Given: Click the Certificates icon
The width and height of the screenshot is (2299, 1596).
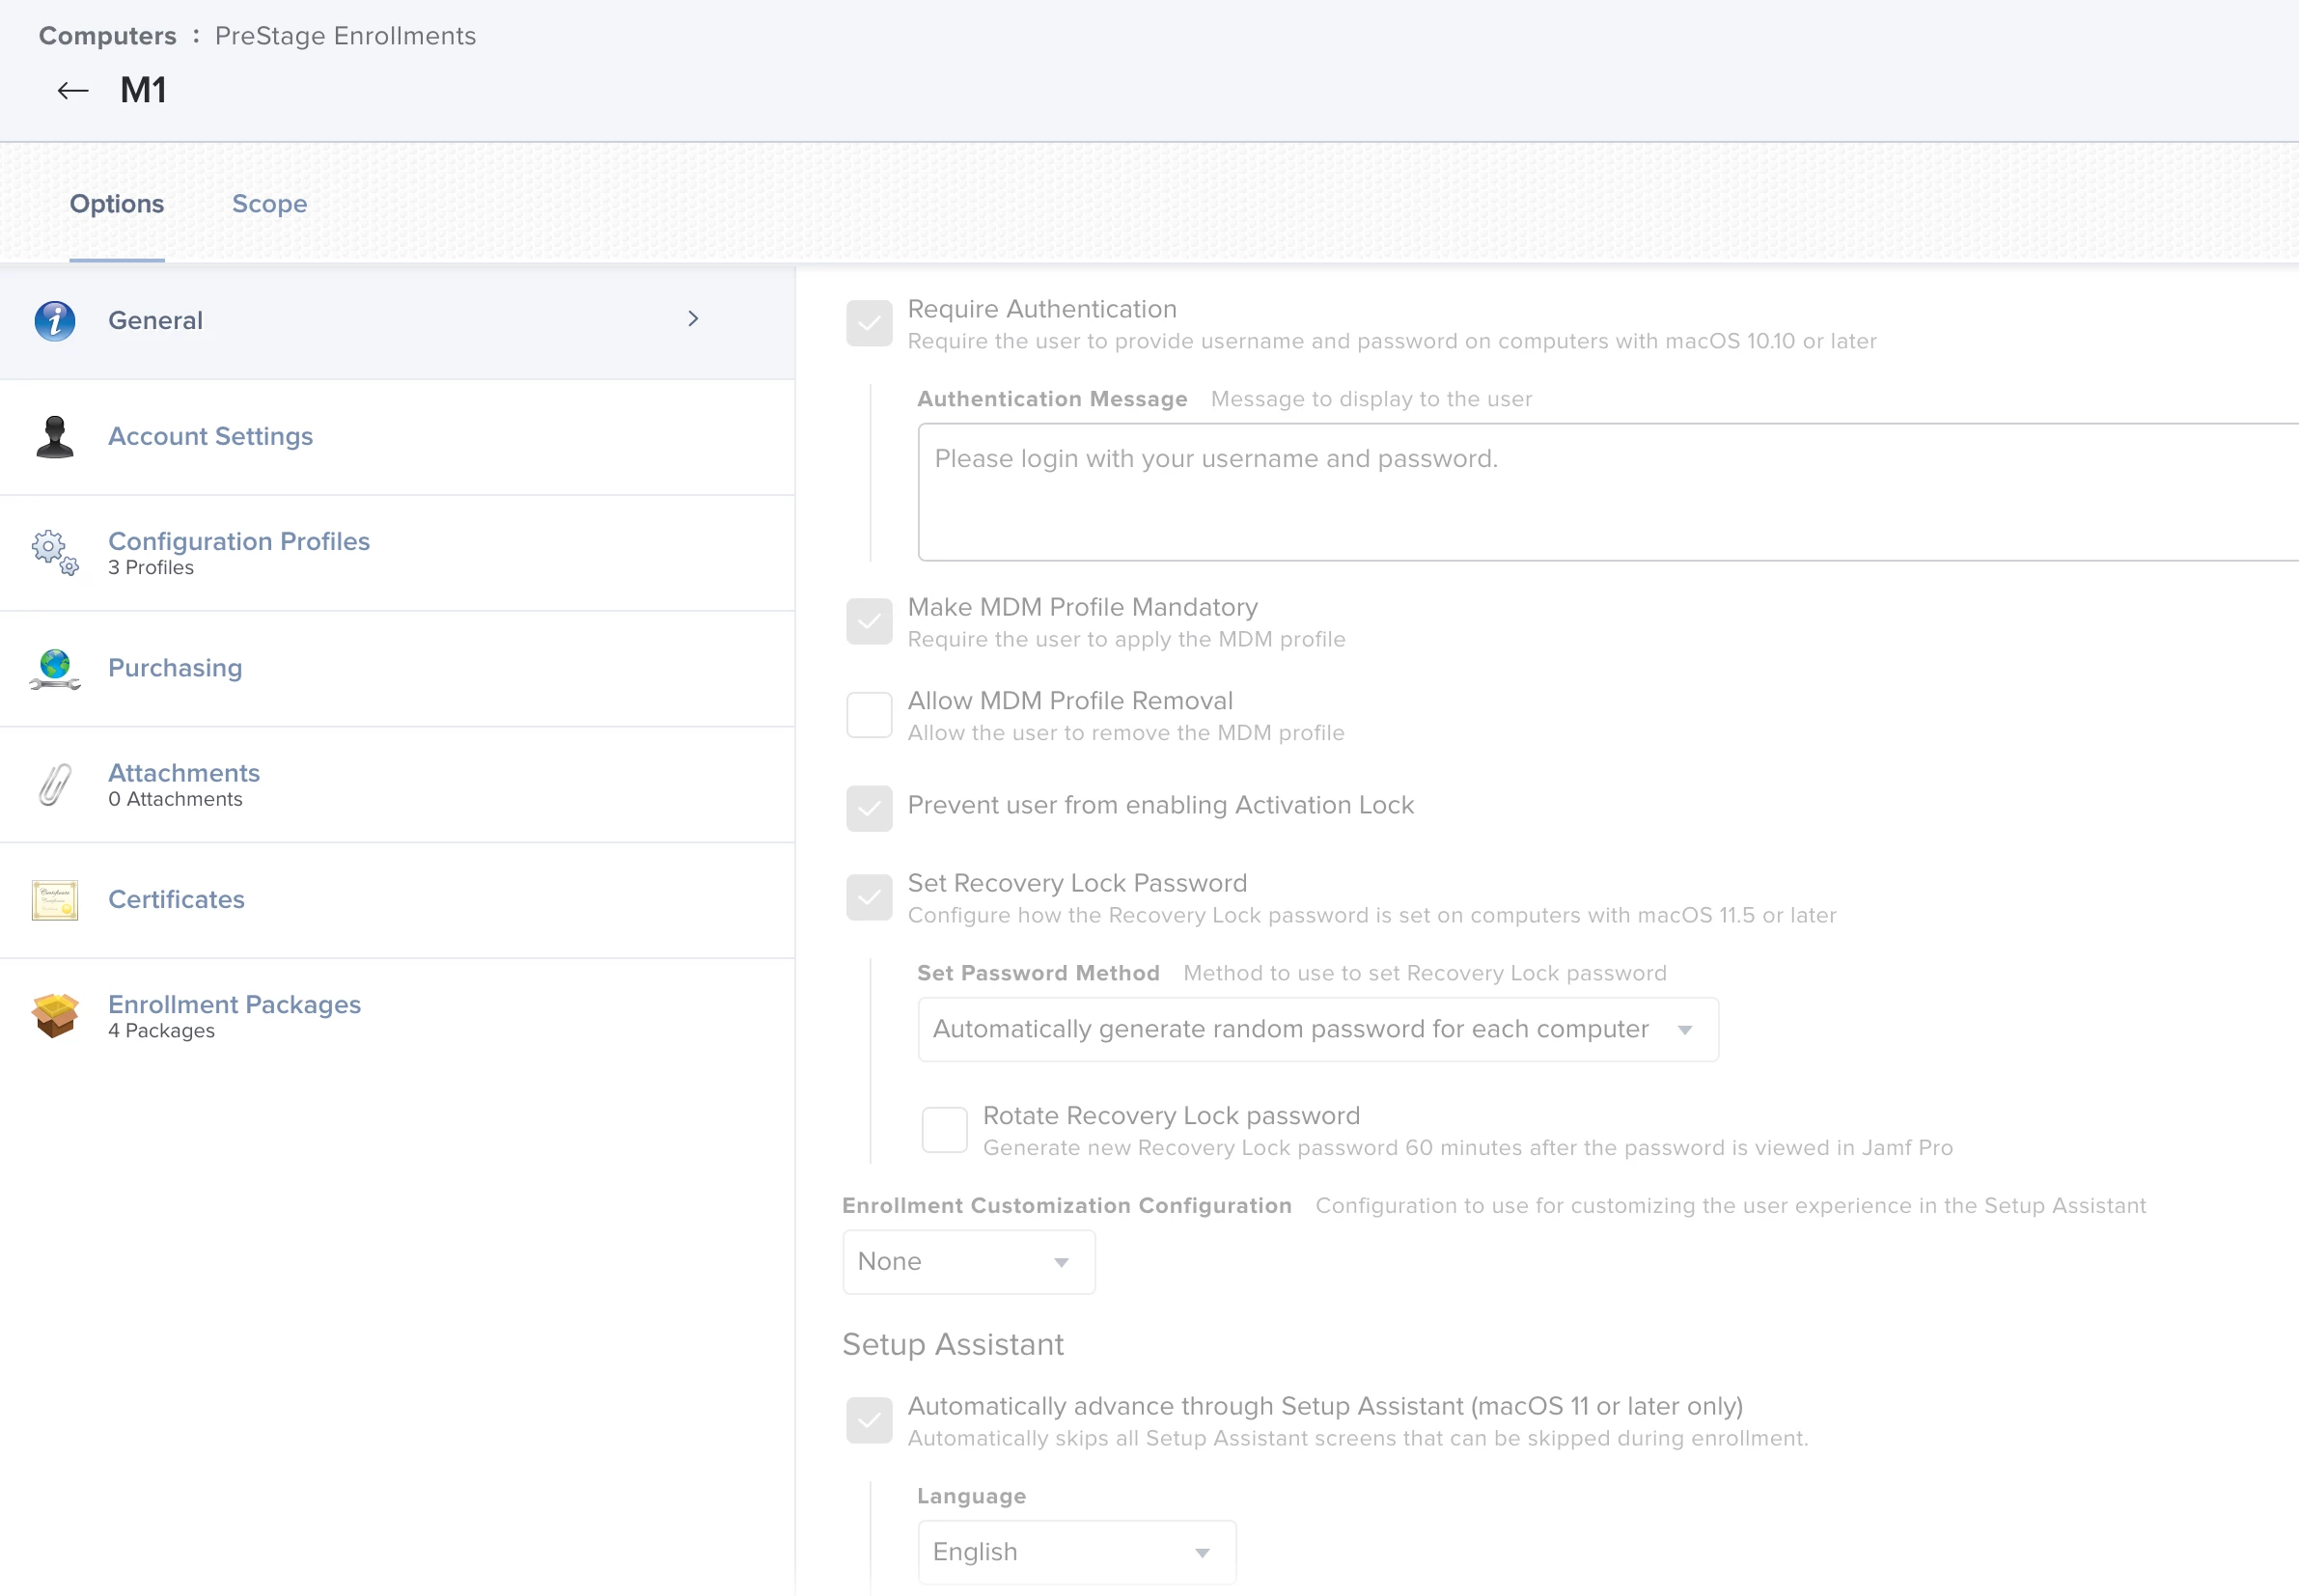Looking at the screenshot, I should (55, 900).
